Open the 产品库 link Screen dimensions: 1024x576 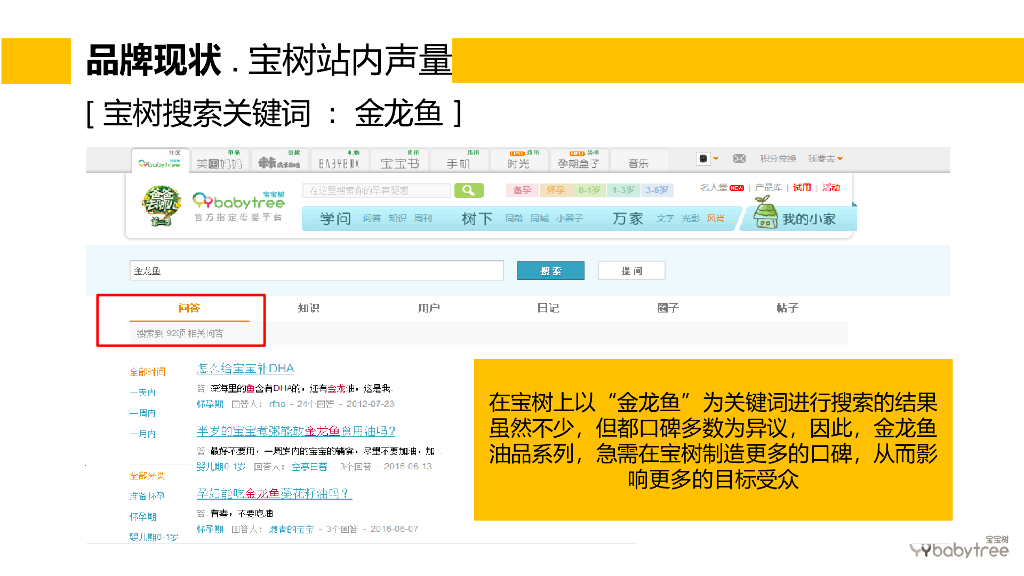pyautogui.click(x=768, y=187)
